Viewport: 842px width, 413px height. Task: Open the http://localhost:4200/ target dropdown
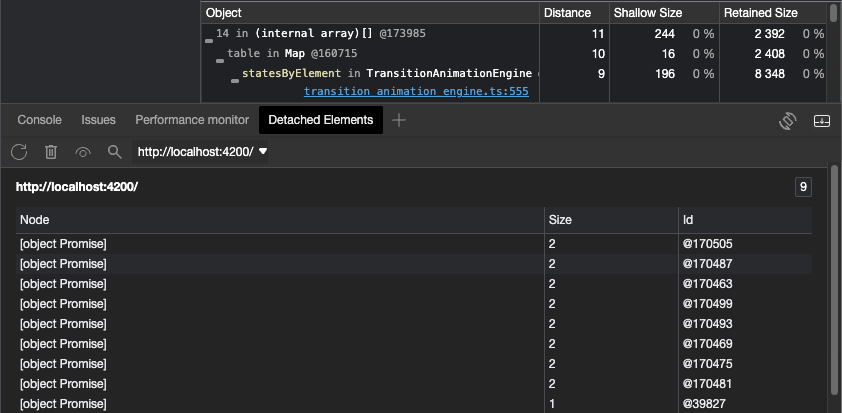tap(200, 152)
